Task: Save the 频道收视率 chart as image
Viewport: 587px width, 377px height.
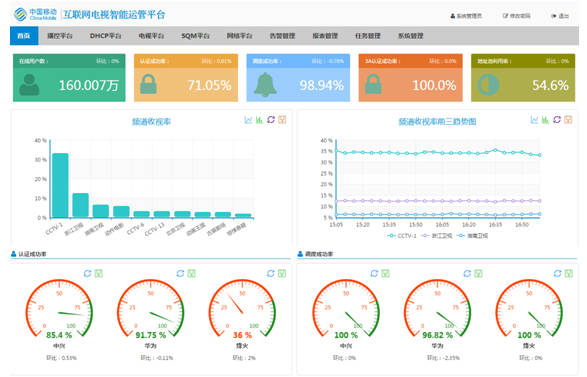Action: click(282, 120)
